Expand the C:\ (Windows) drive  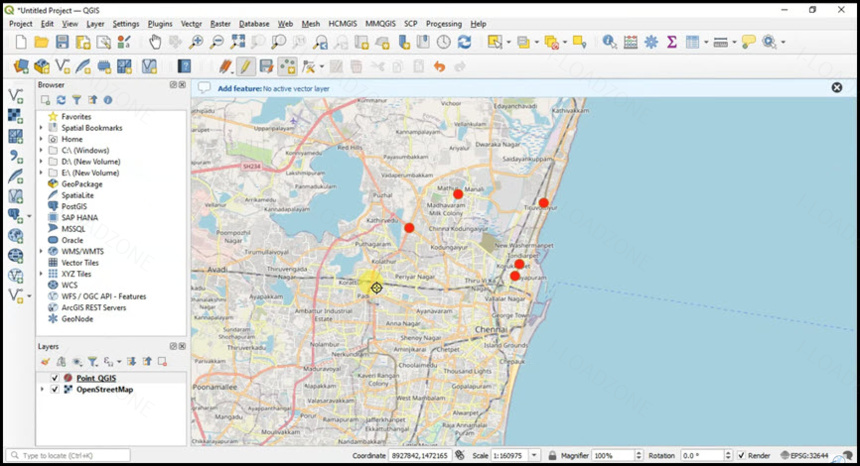click(x=41, y=150)
